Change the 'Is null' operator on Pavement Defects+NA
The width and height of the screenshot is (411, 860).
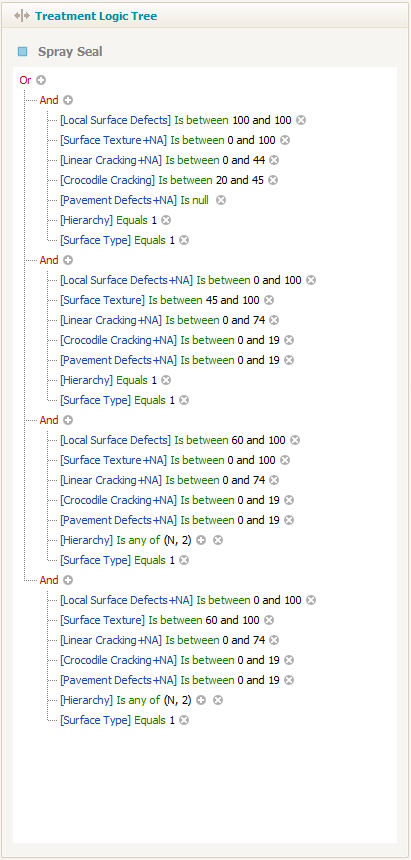[x=194, y=200]
